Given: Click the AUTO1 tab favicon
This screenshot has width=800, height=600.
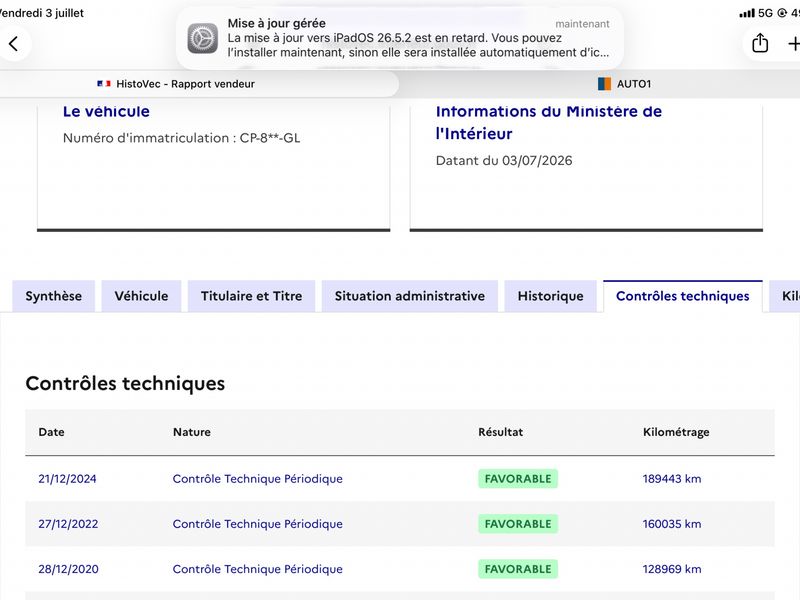Looking at the screenshot, I should point(604,84).
